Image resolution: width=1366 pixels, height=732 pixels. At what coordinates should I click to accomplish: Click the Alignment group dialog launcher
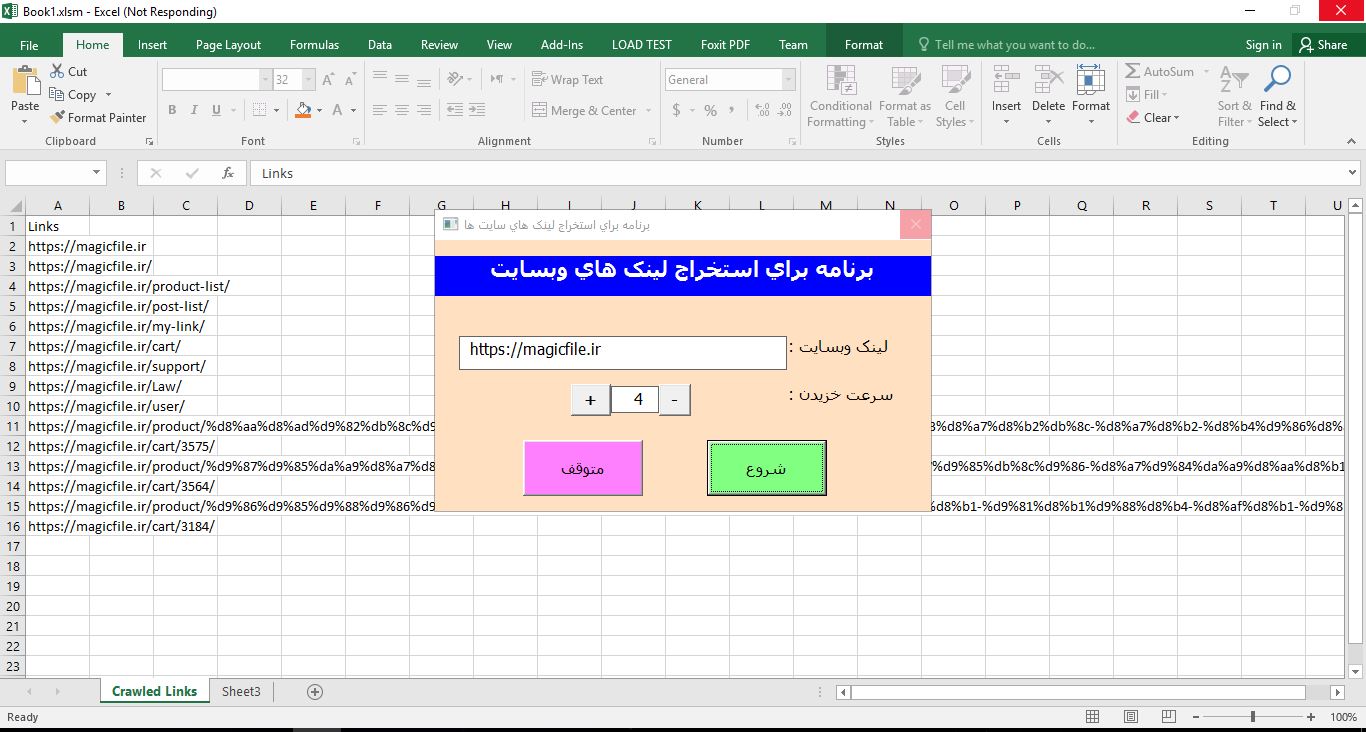pos(652,142)
